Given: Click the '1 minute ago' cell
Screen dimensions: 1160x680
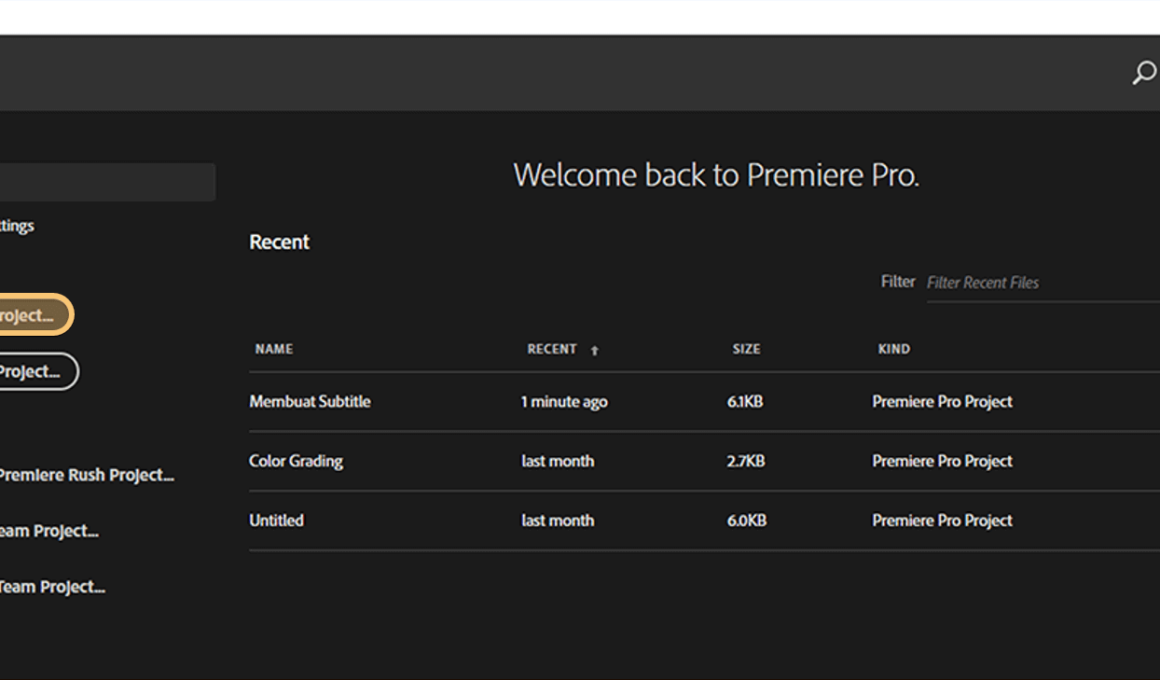Looking at the screenshot, I should pyautogui.click(x=564, y=402).
